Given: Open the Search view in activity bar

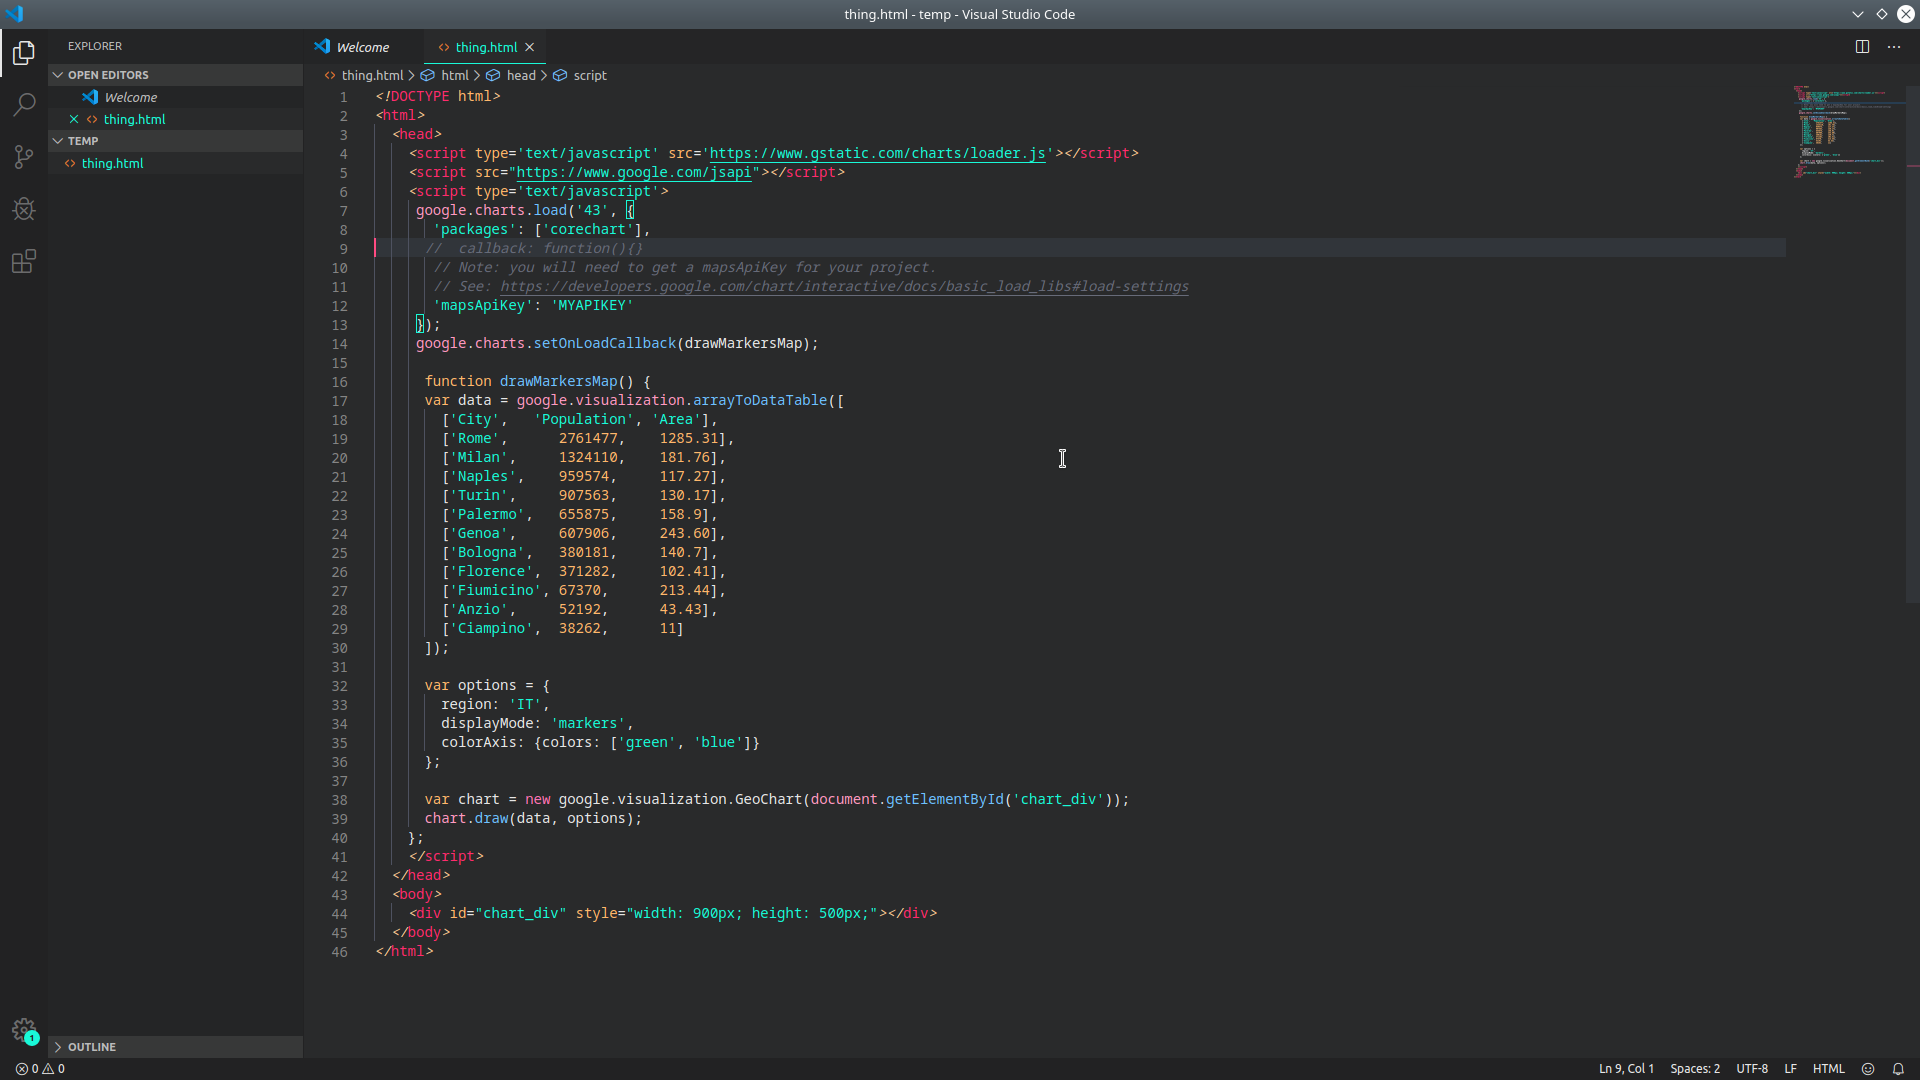Looking at the screenshot, I should pos(24,104).
